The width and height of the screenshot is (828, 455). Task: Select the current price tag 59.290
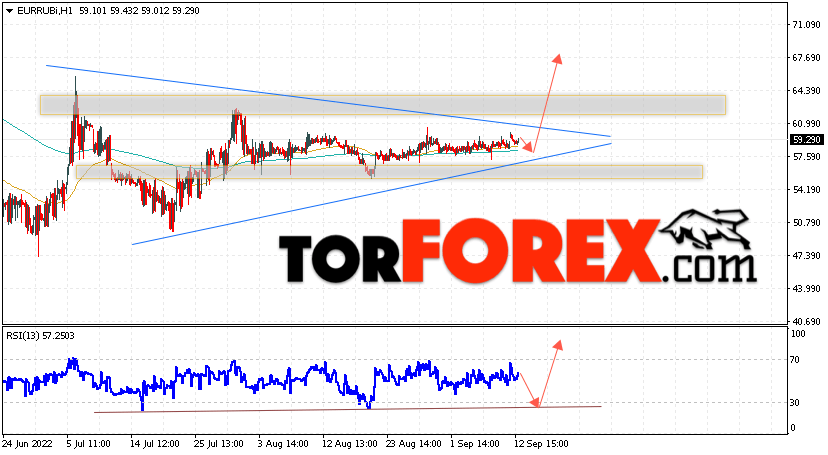[806, 140]
